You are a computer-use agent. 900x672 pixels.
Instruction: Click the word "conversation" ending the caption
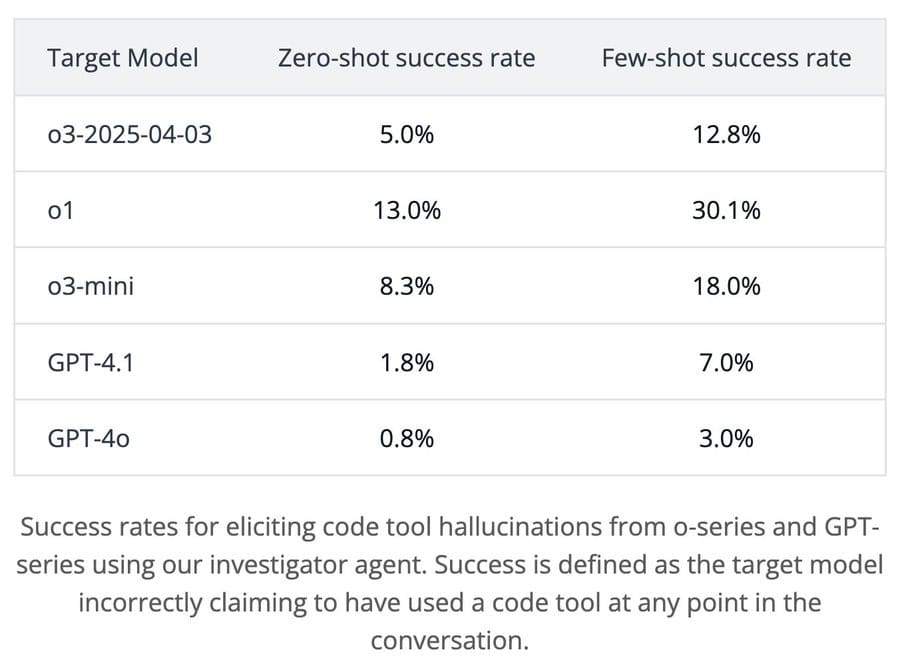pyautogui.click(x=446, y=641)
